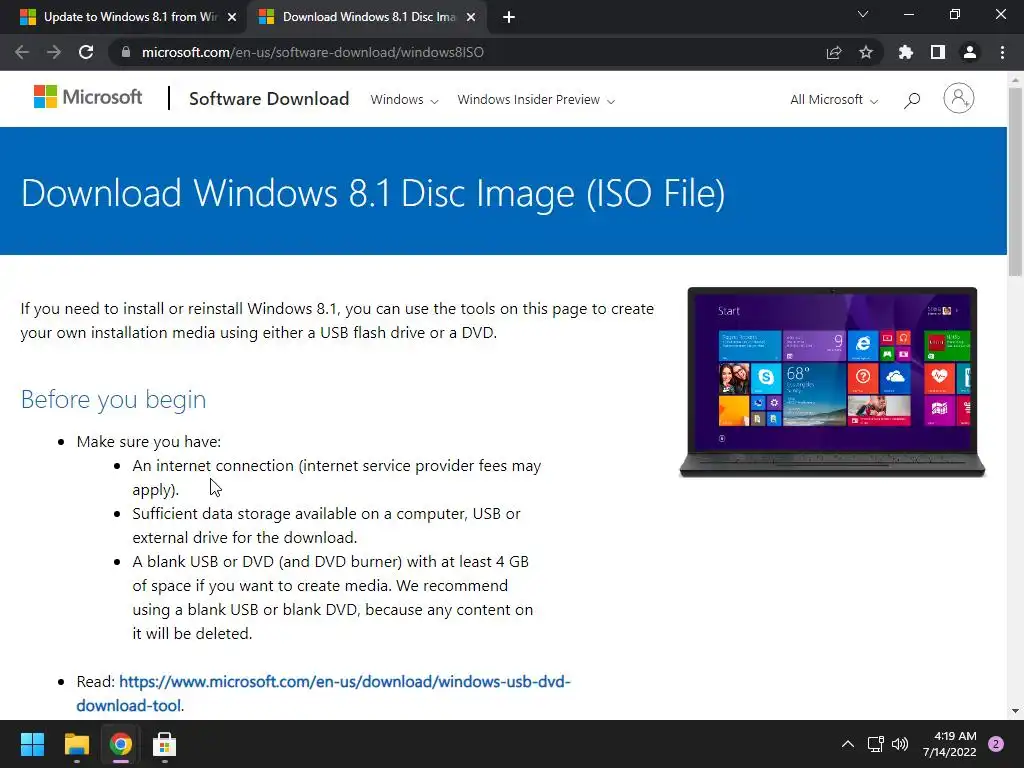The width and height of the screenshot is (1024, 768).
Task: Click the scrollbar down arrow
Action: point(1015,711)
